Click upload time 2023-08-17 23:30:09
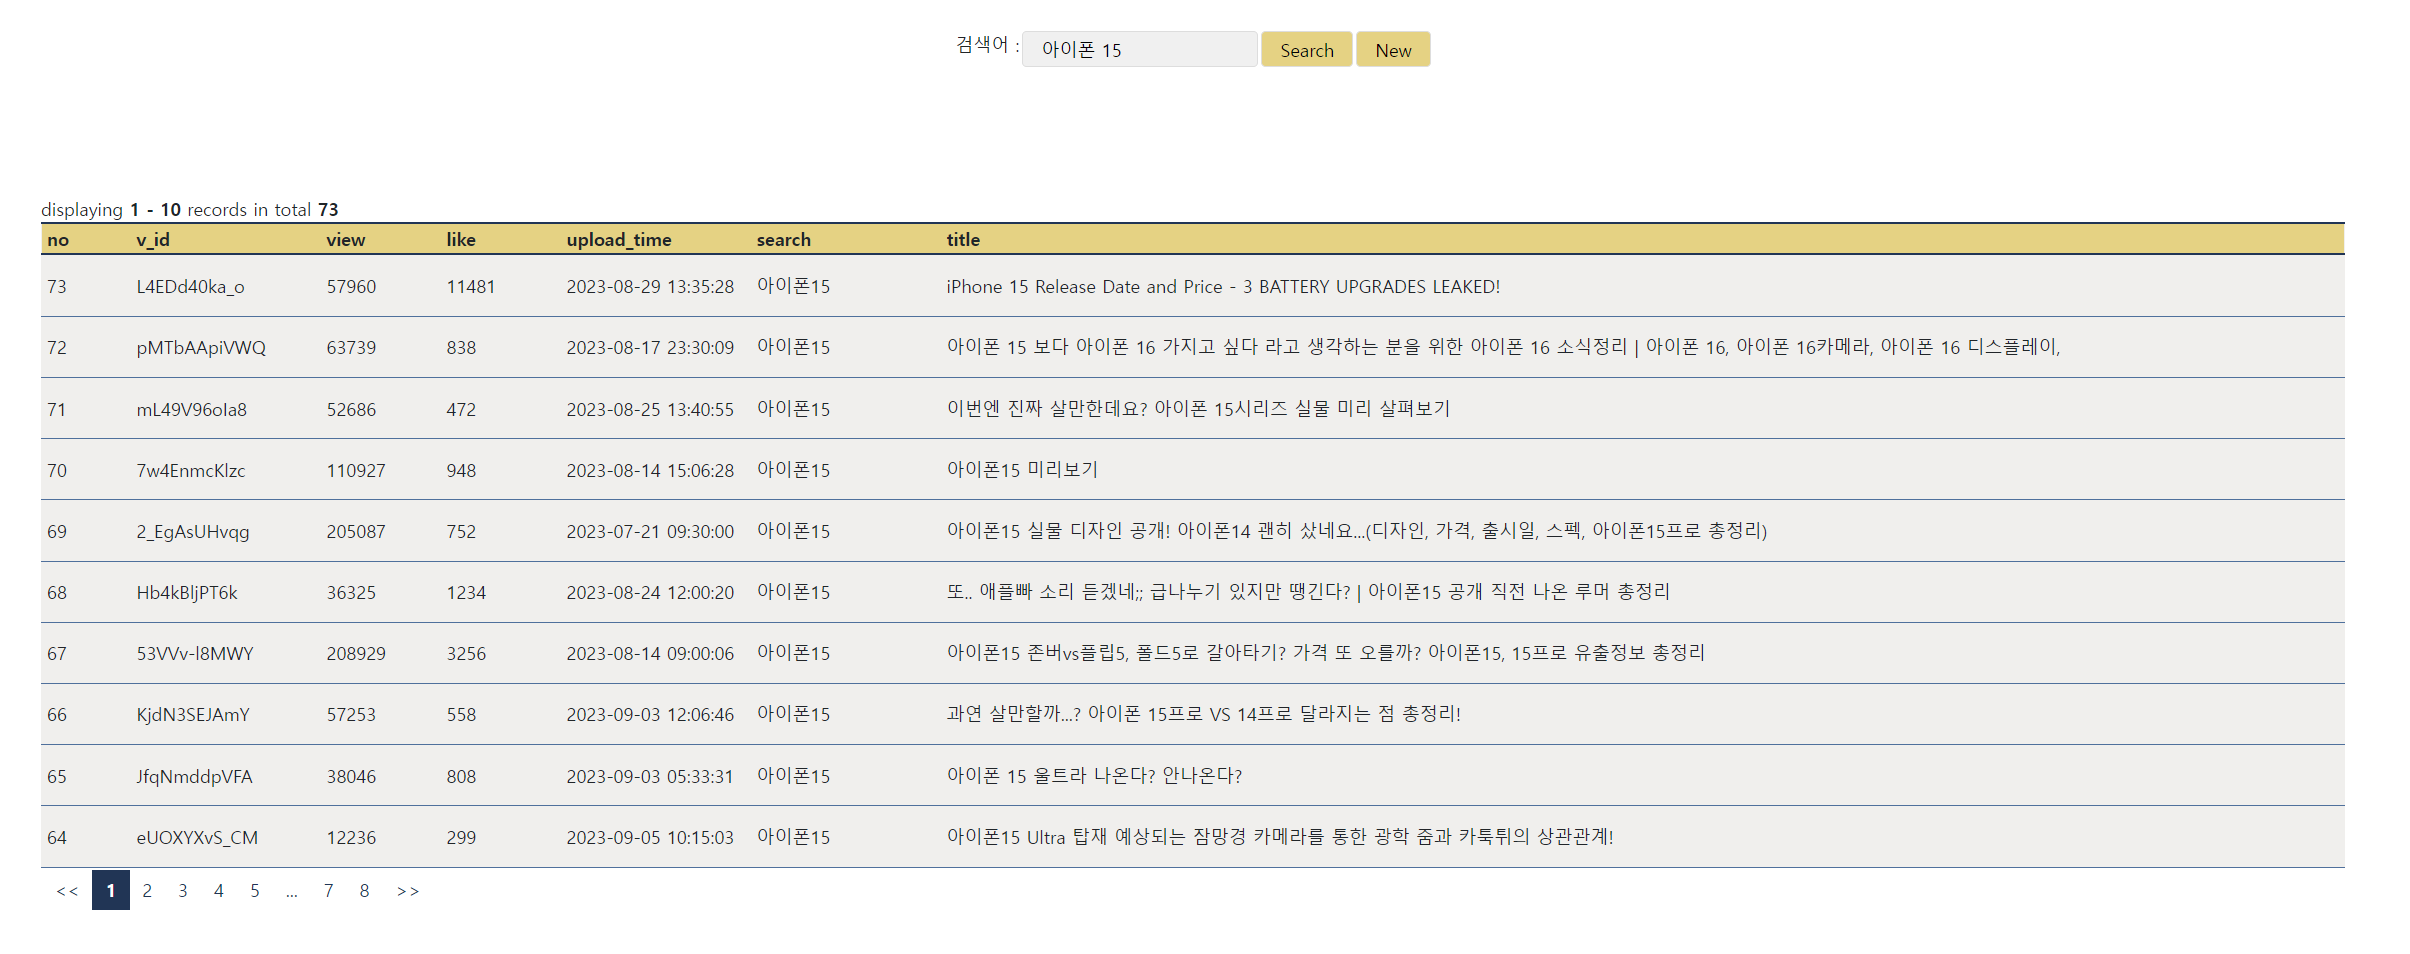Screen dimensions: 2410x954 [650, 348]
